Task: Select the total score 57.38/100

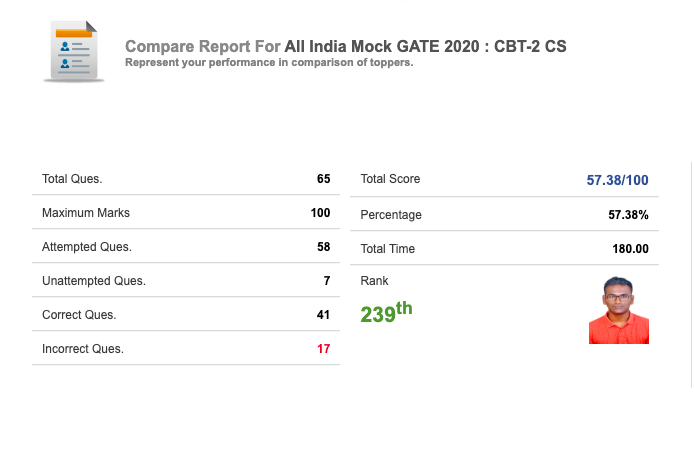Action: [617, 180]
